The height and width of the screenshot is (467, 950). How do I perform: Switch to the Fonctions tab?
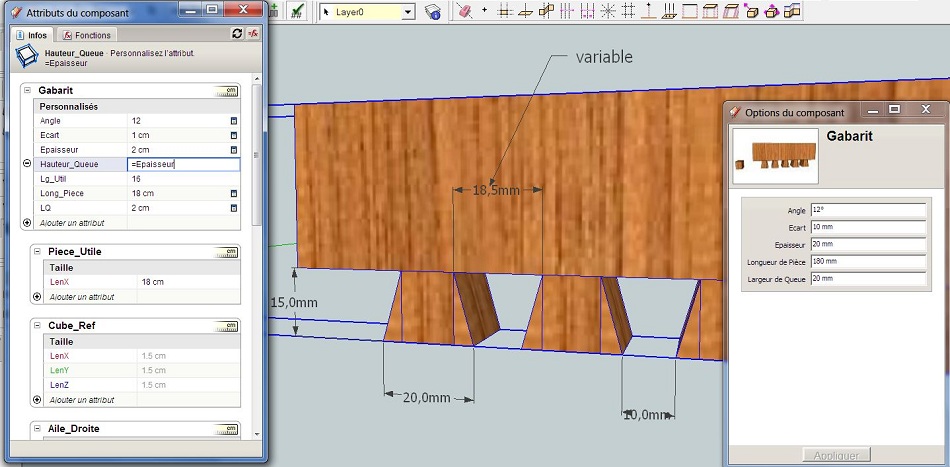(87, 35)
